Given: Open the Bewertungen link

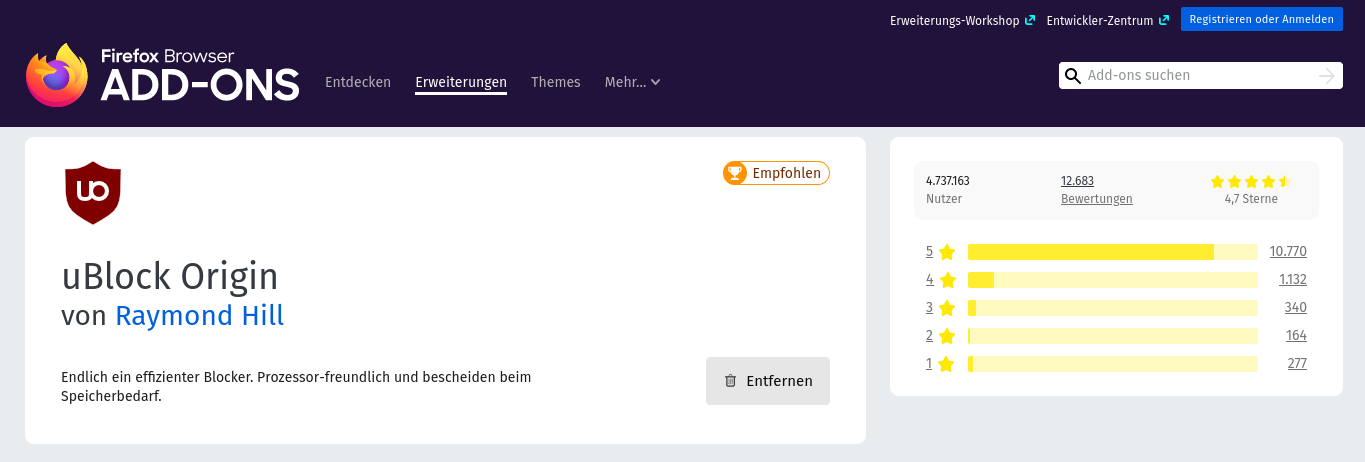Looking at the screenshot, I should pos(1097,199).
